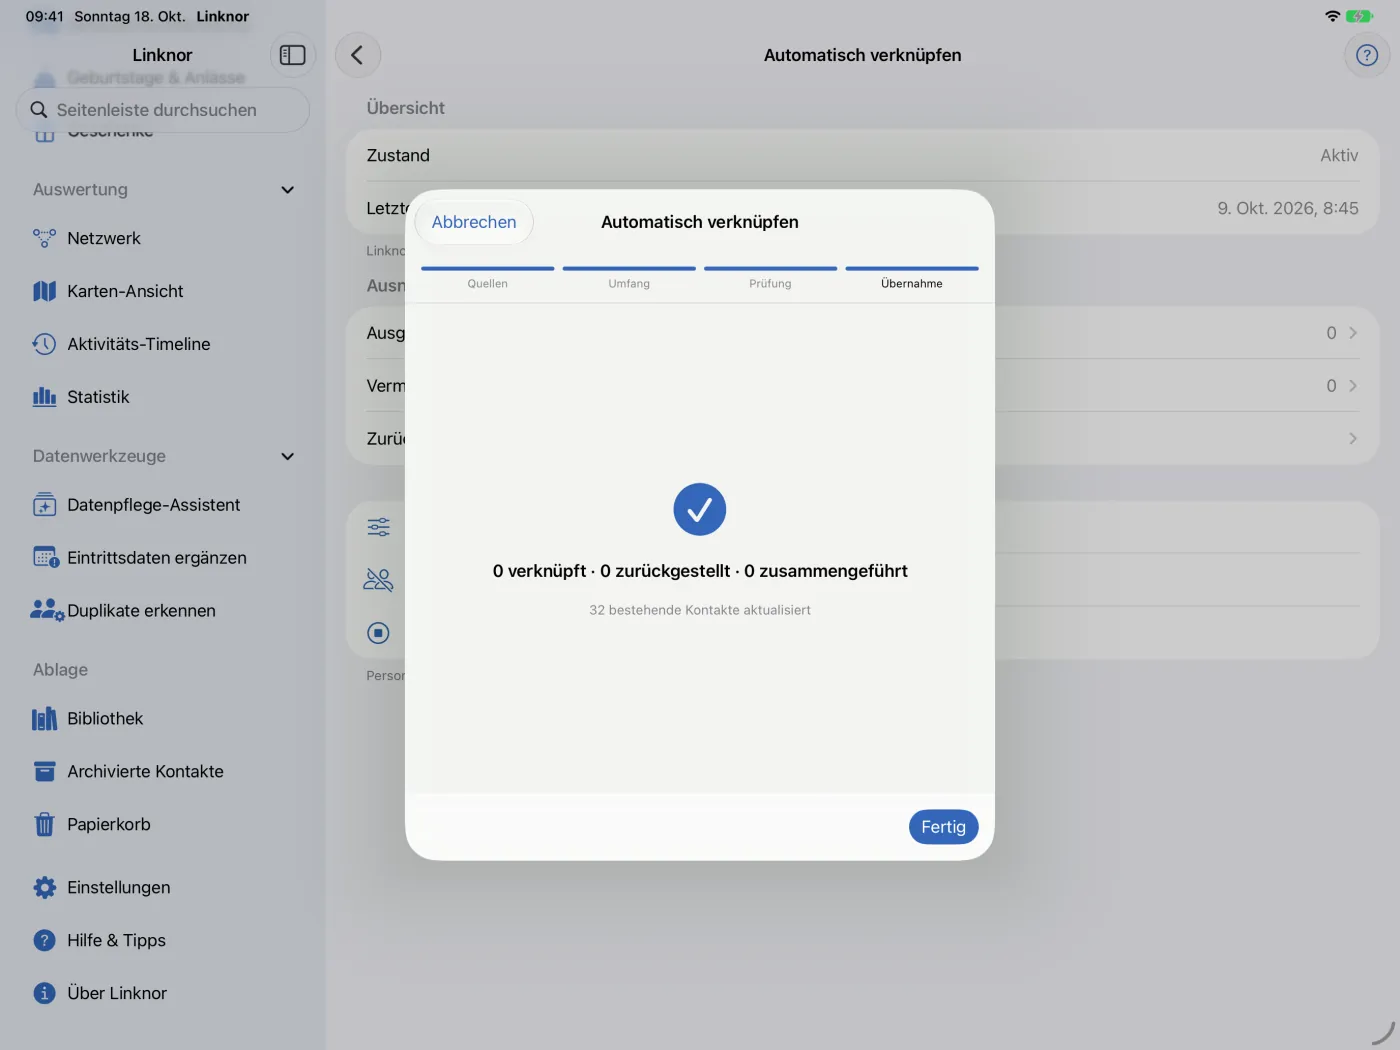Image resolution: width=1400 pixels, height=1050 pixels.
Task: Open the Papierkorb trash icon
Action: pyautogui.click(x=44, y=825)
